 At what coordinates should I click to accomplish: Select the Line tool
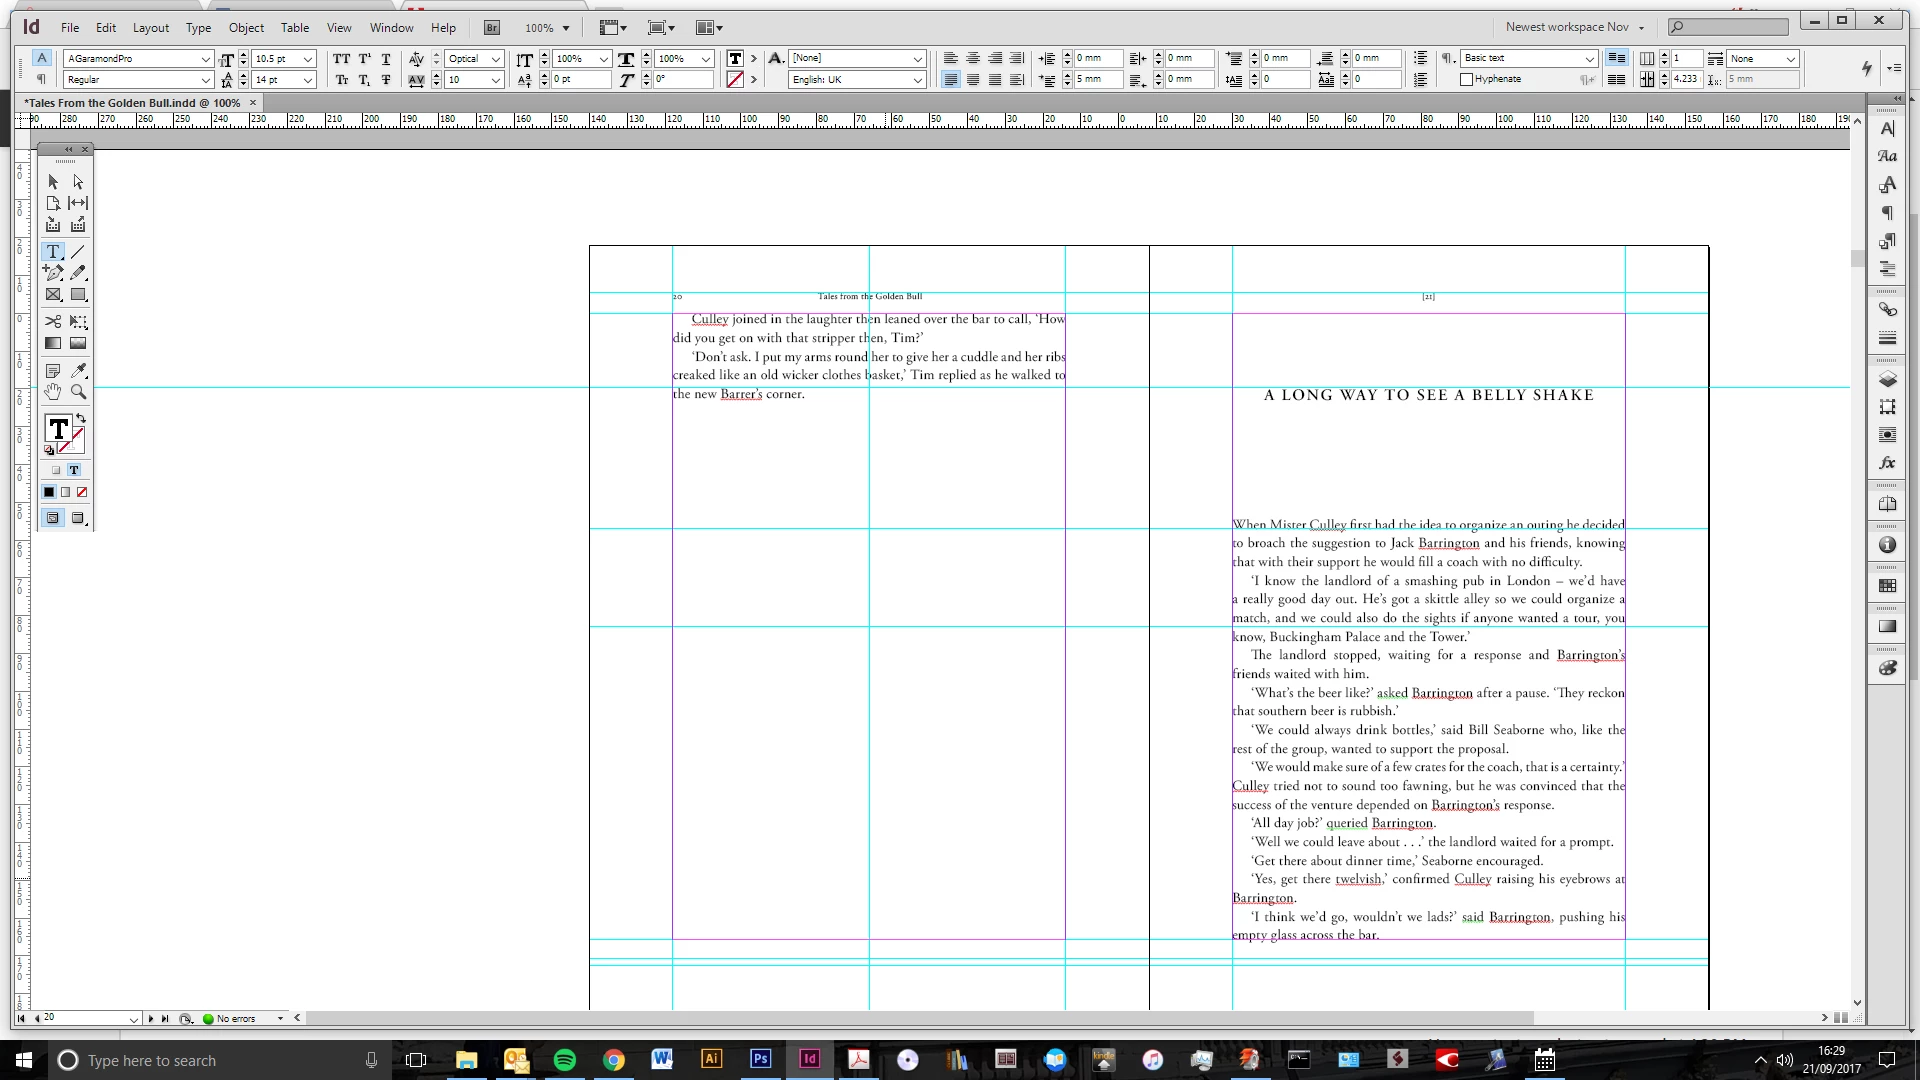(x=78, y=251)
